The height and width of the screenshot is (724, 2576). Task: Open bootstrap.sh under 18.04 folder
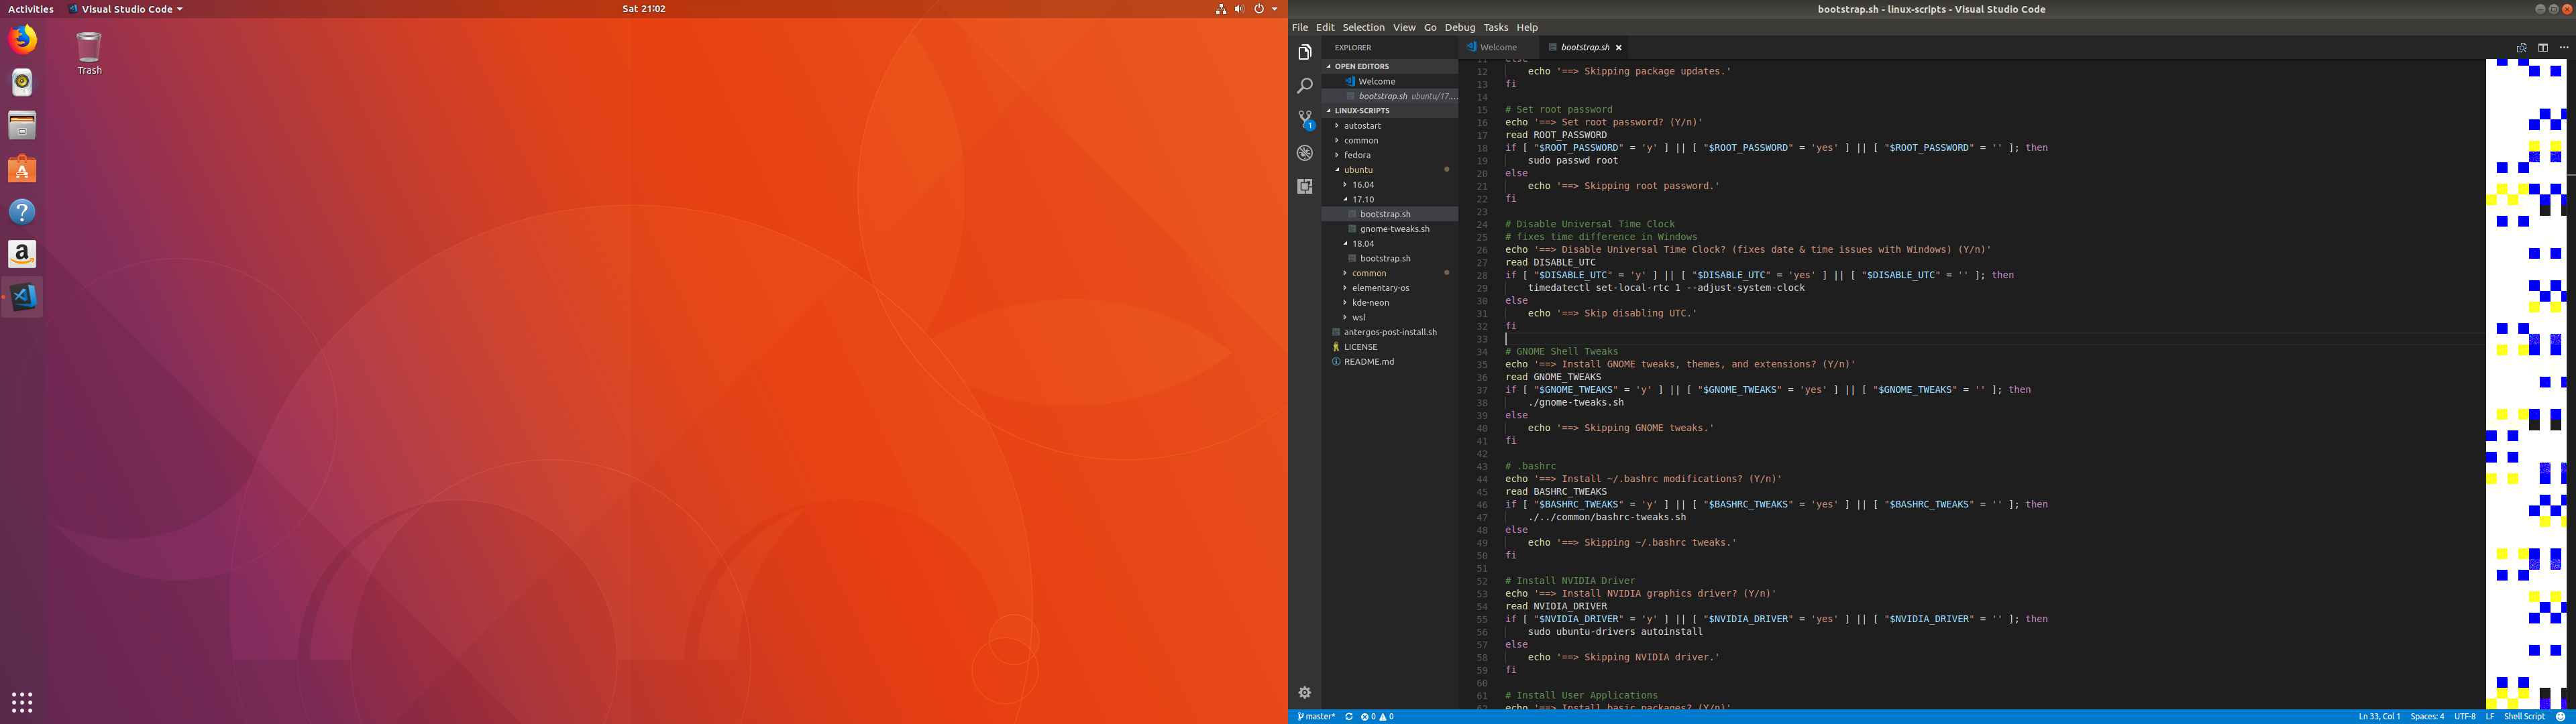(1390, 258)
